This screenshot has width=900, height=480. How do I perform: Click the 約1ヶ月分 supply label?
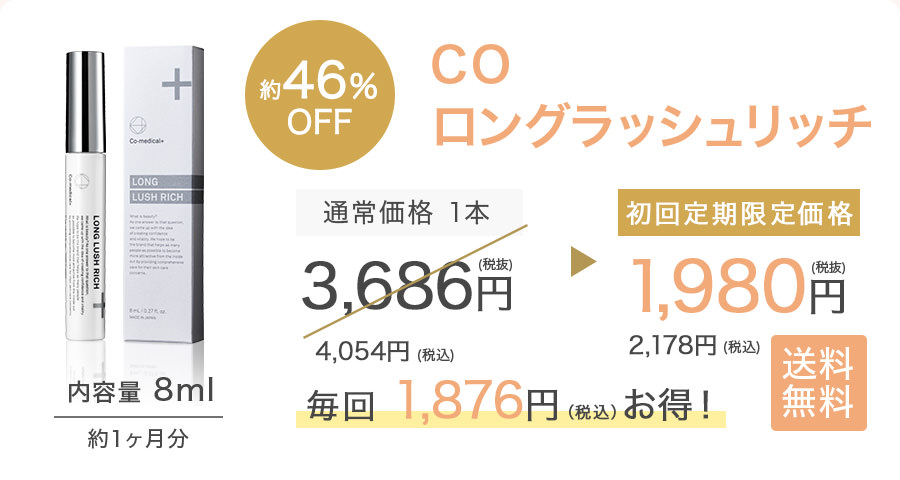(x=138, y=439)
